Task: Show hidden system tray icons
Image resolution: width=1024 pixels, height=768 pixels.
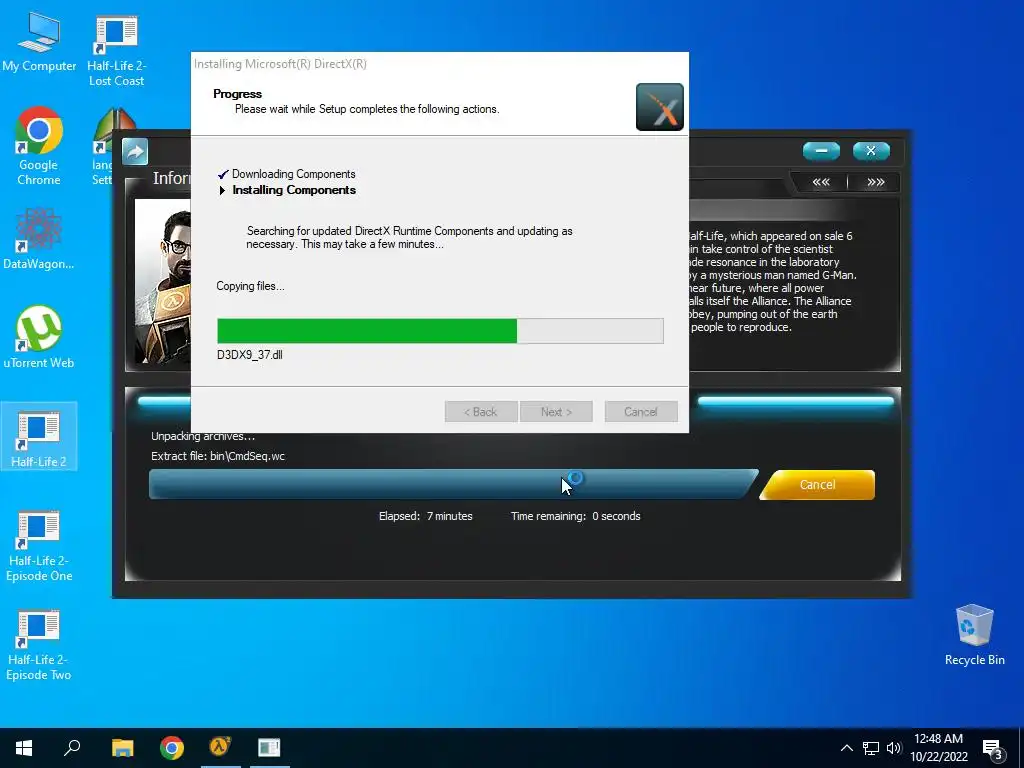Action: coord(846,748)
